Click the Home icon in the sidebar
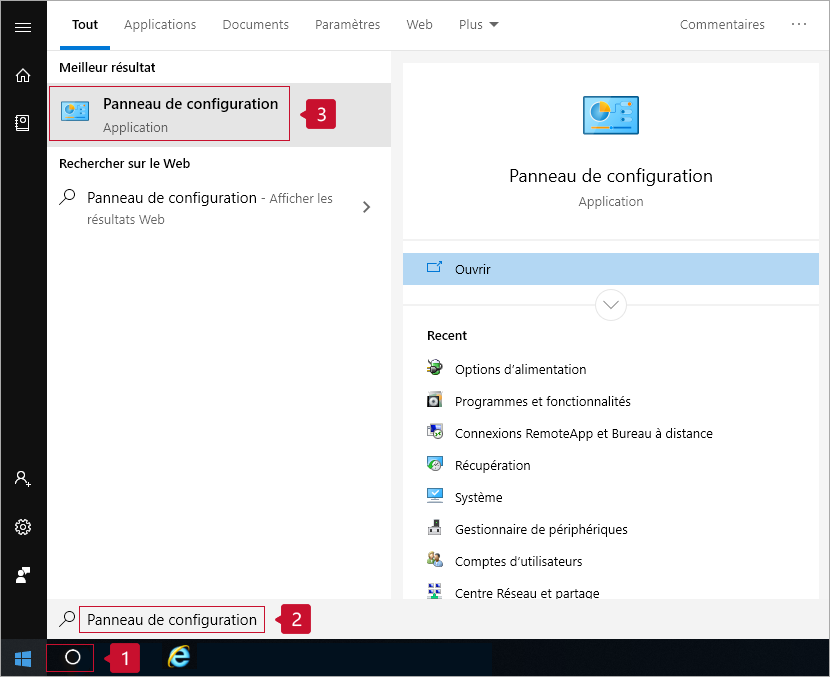This screenshot has height=677, width=830. (x=23, y=76)
